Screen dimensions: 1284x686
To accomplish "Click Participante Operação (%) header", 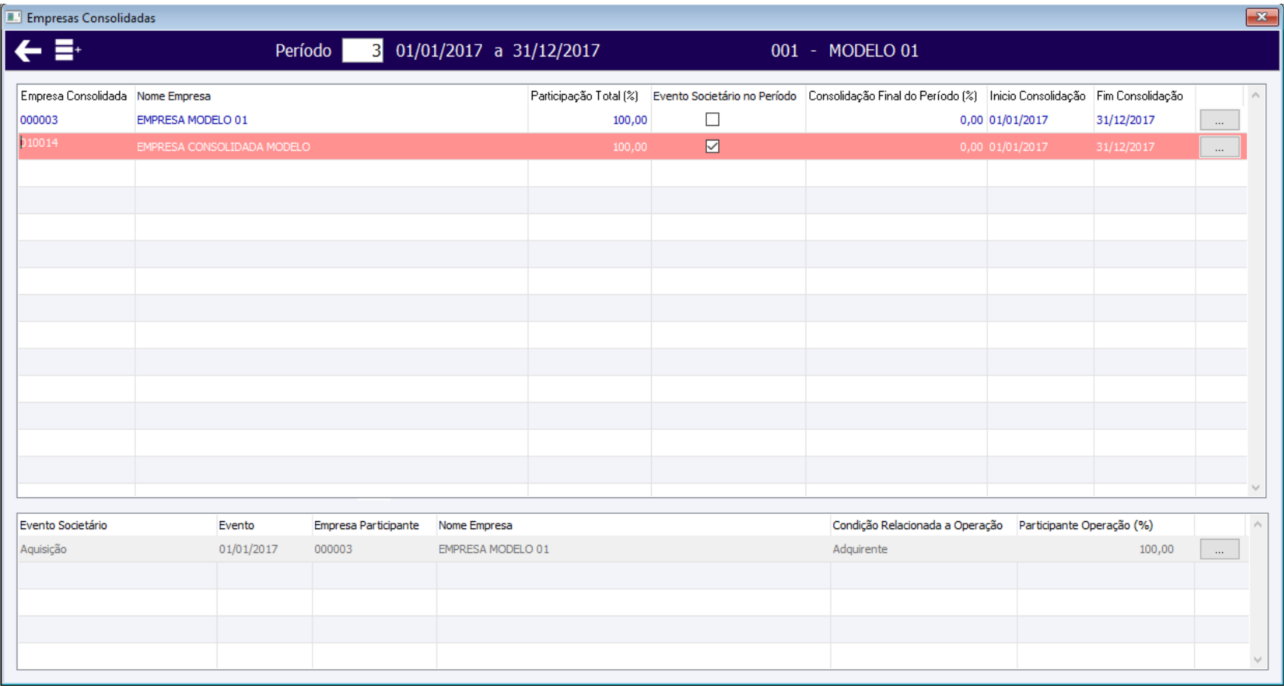I will (x=1092, y=525).
